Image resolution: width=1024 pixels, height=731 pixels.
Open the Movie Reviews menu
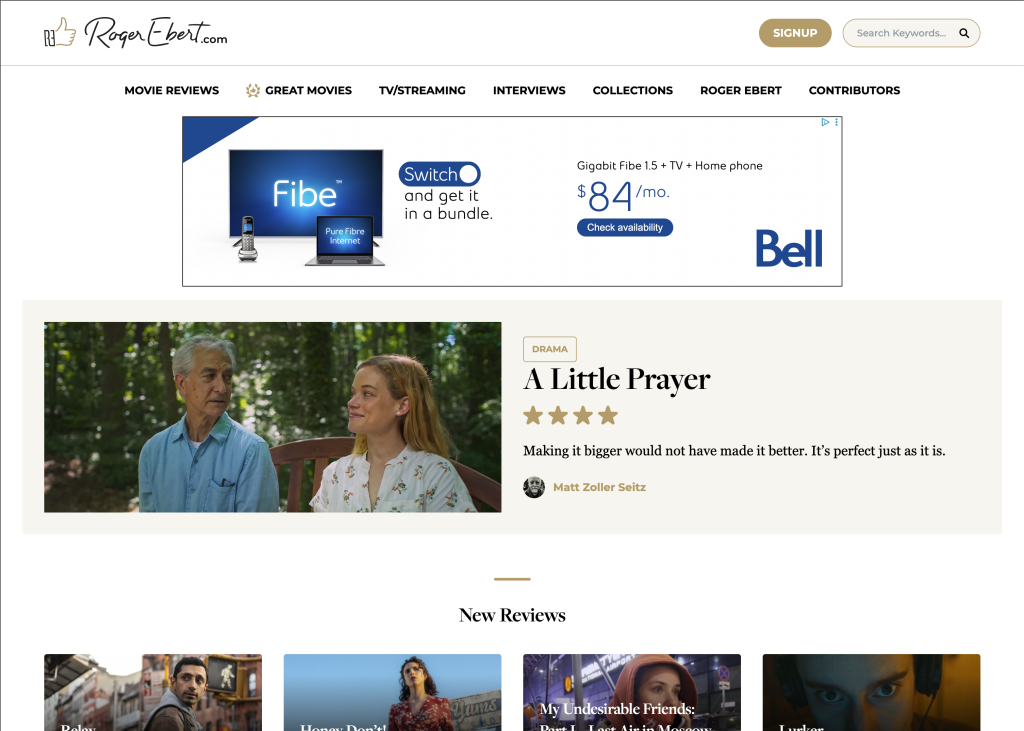coord(172,90)
